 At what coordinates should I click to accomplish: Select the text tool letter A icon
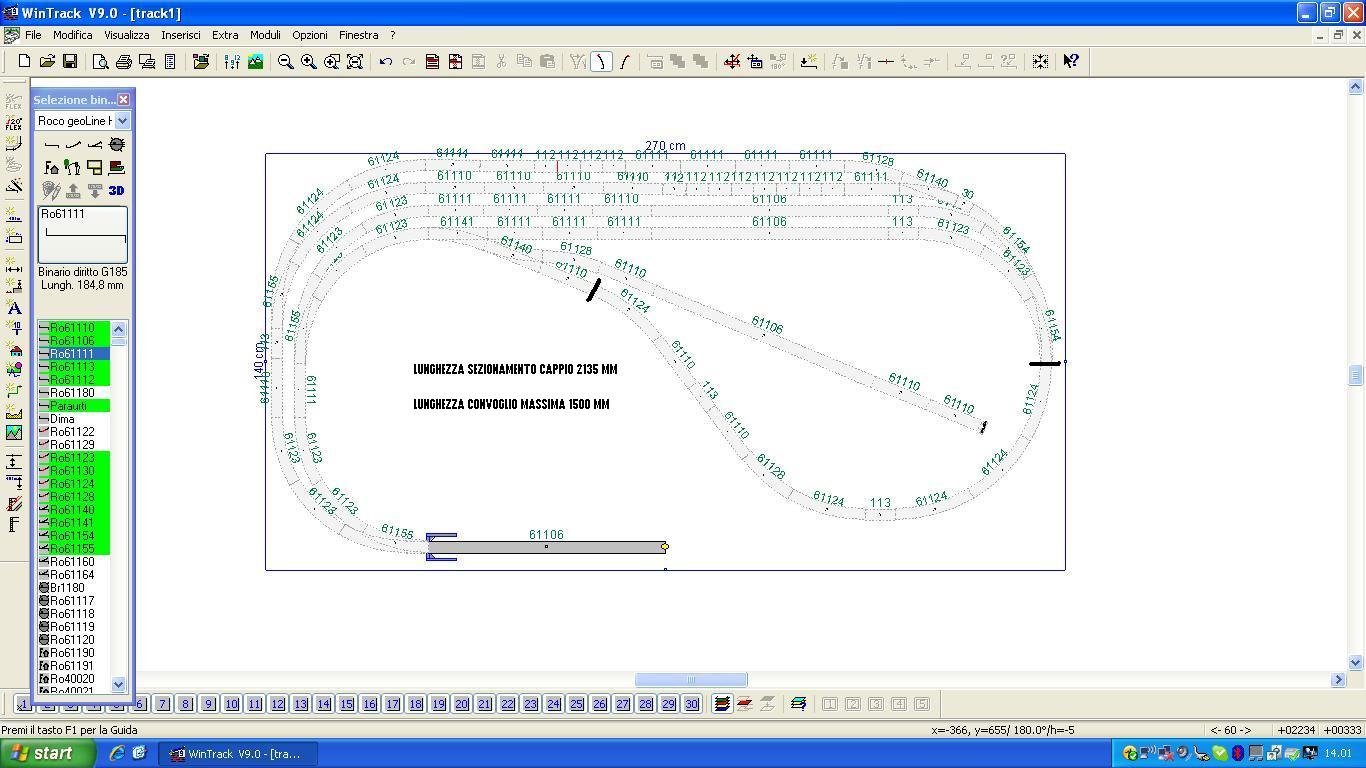14,308
